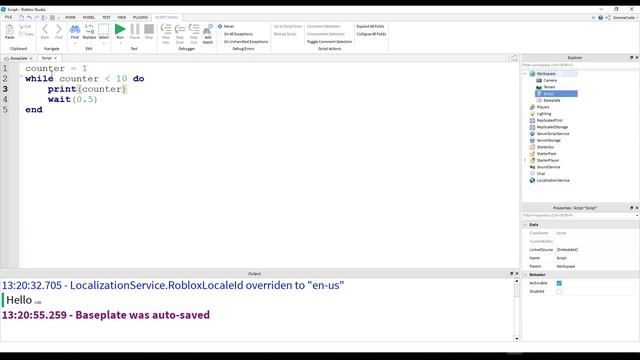Open dropdown arrow under Run

click(120, 43)
